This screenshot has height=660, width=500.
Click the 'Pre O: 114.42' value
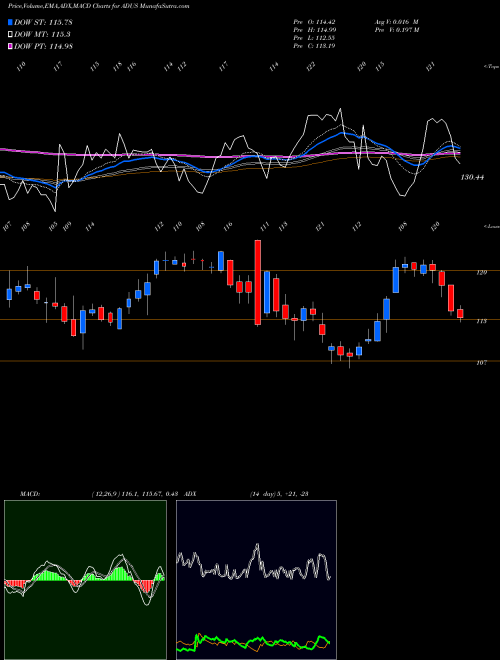click(x=314, y=22)
